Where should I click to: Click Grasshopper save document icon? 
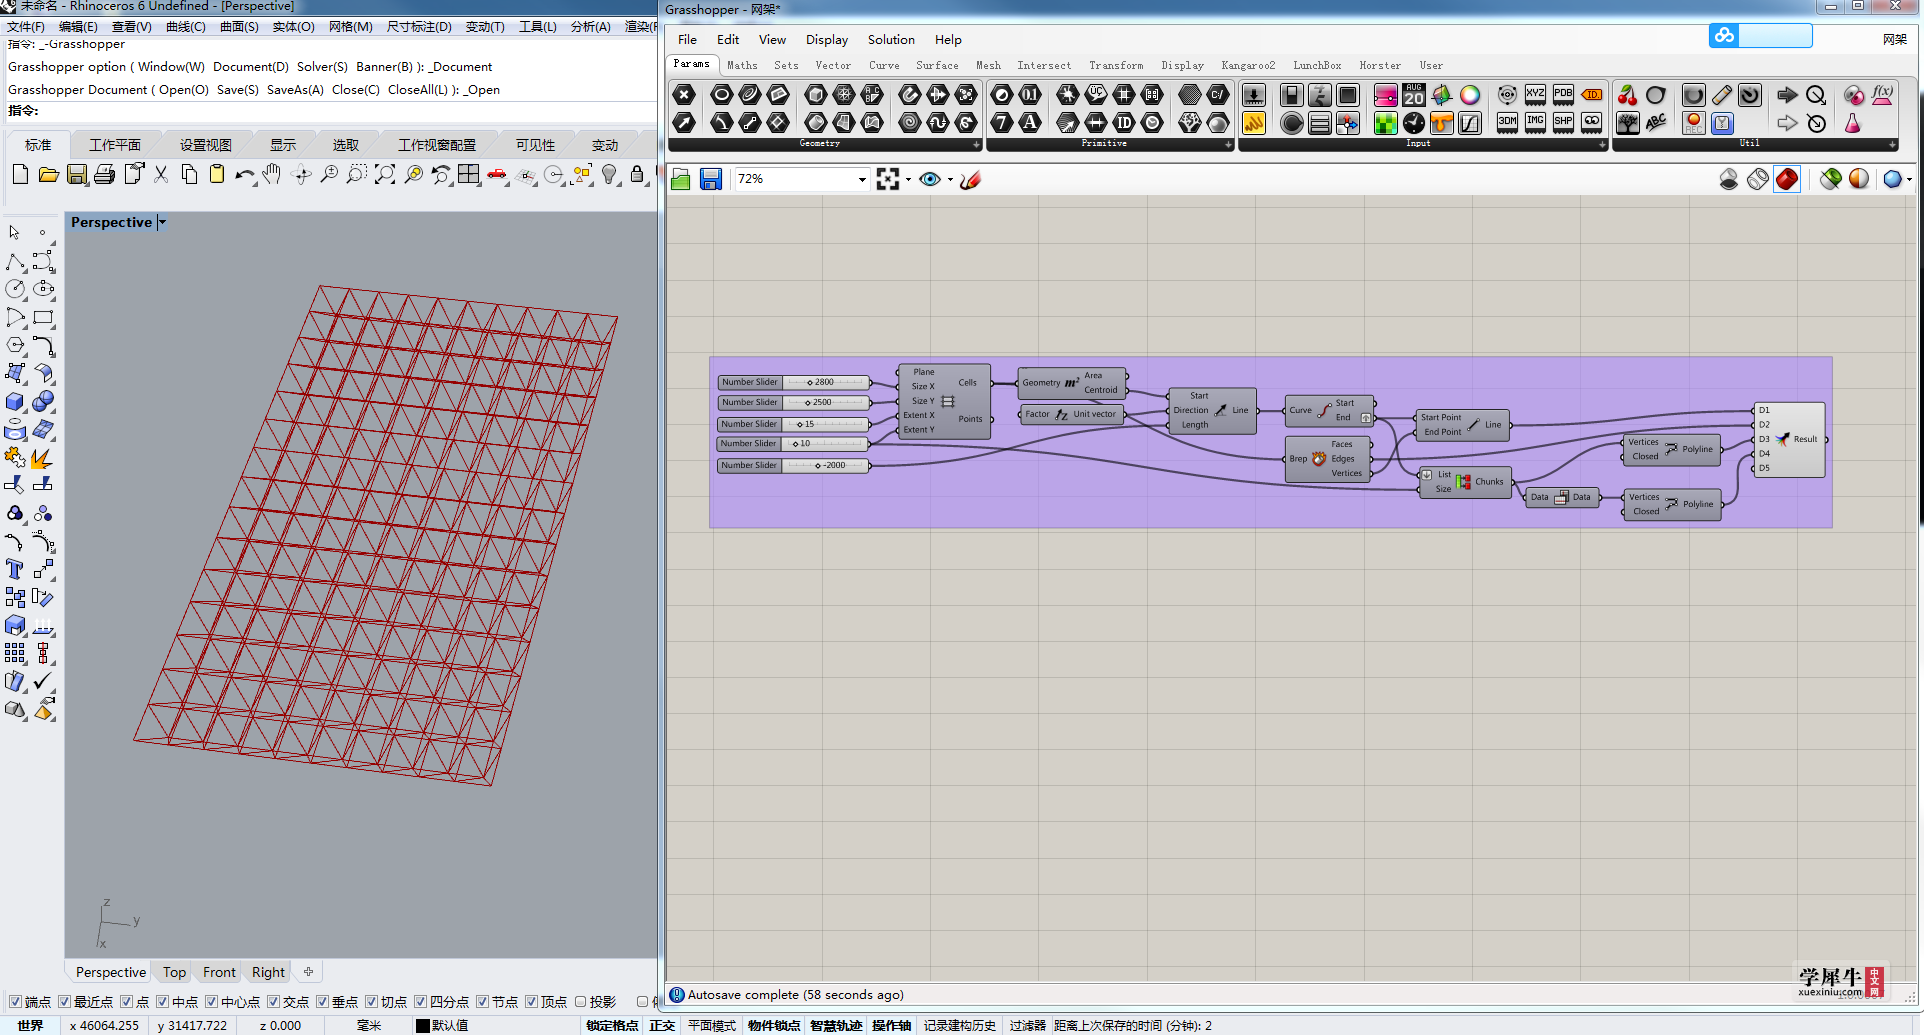pos(711,179)
